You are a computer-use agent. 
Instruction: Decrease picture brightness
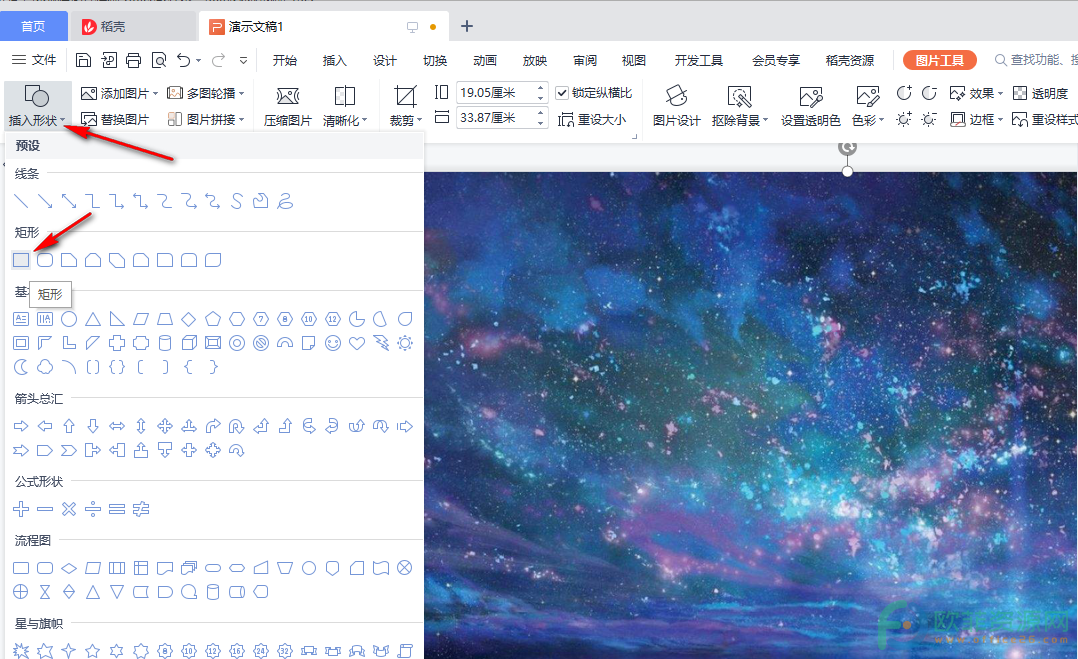coord(929,120)
